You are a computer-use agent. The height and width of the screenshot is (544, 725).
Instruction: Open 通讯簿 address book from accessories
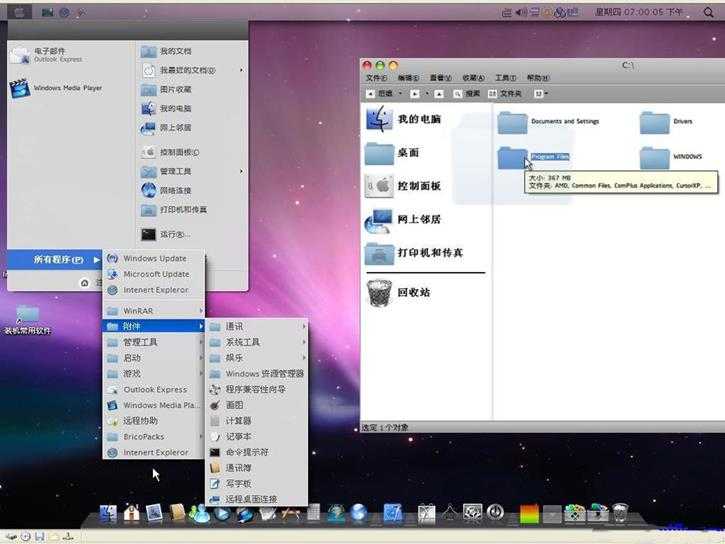click(x=257, y=468)
